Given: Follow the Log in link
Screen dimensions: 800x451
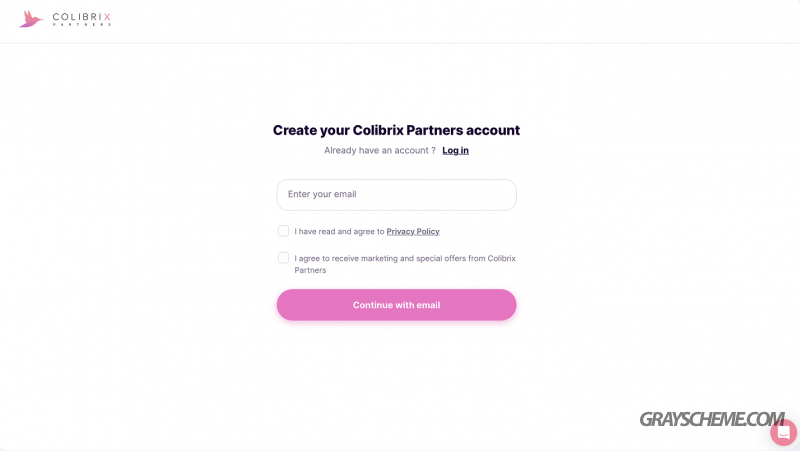Looking at the screenshot, I should pyautogui.click(x=455, y=151).
